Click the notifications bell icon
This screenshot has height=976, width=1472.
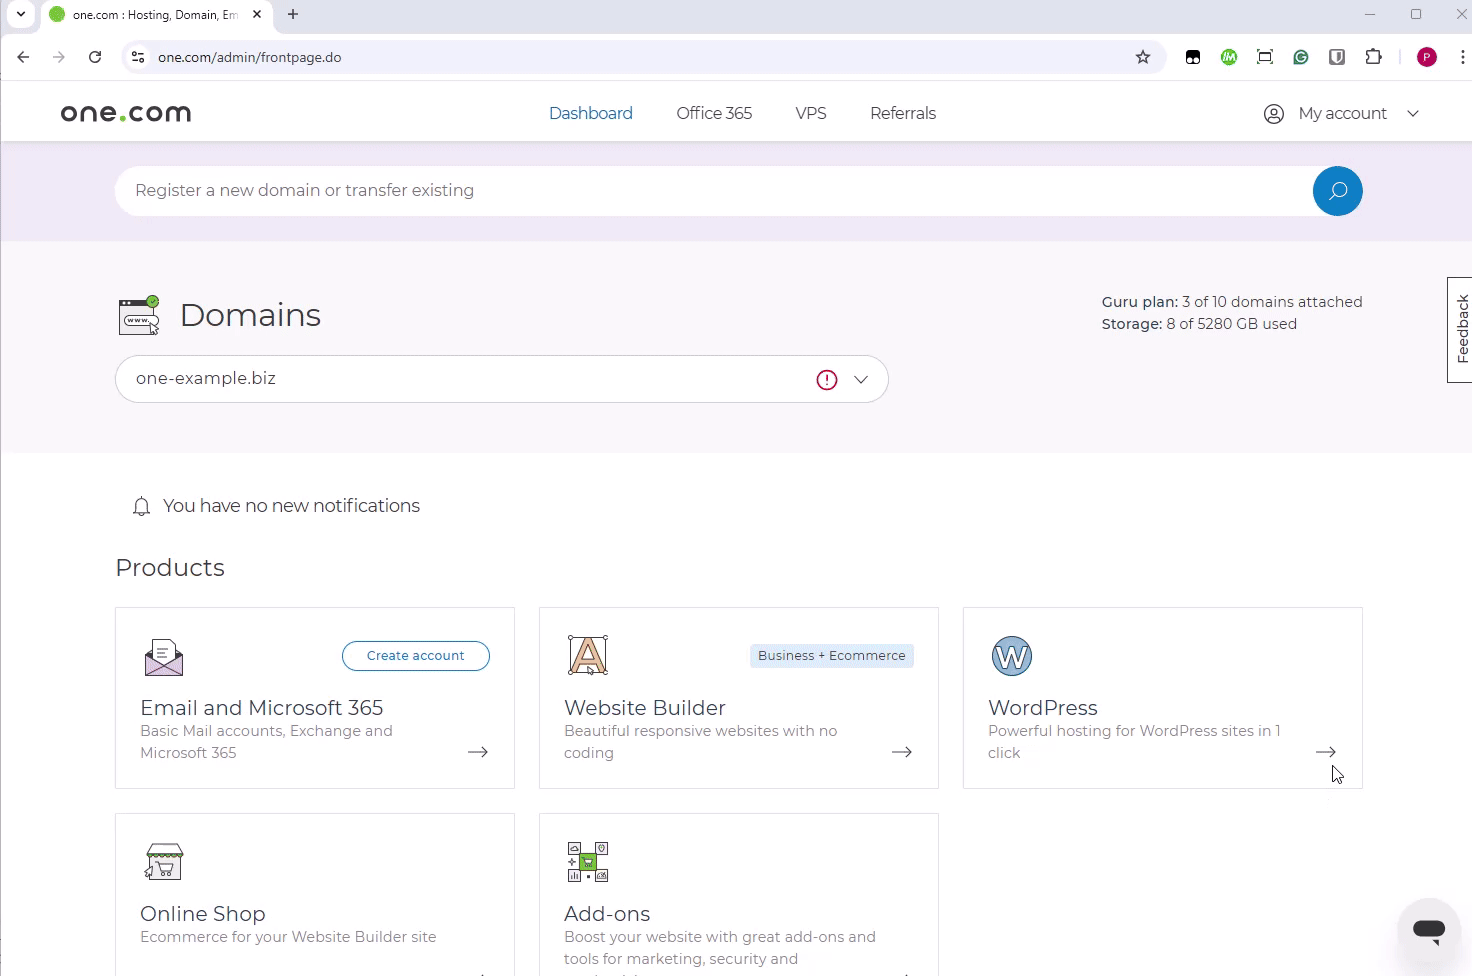[141, 507]
